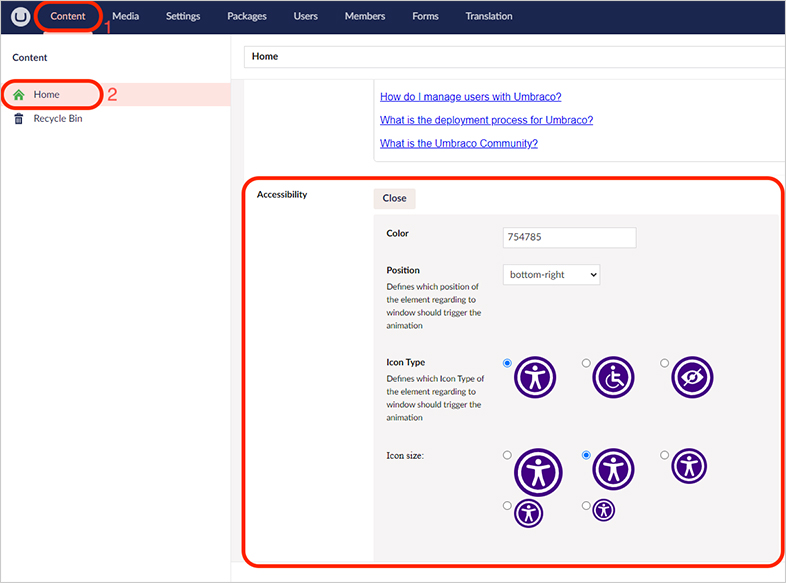Choose the small icon size radio button
Viewport: 786px width, 583px height.
(507, 506)
